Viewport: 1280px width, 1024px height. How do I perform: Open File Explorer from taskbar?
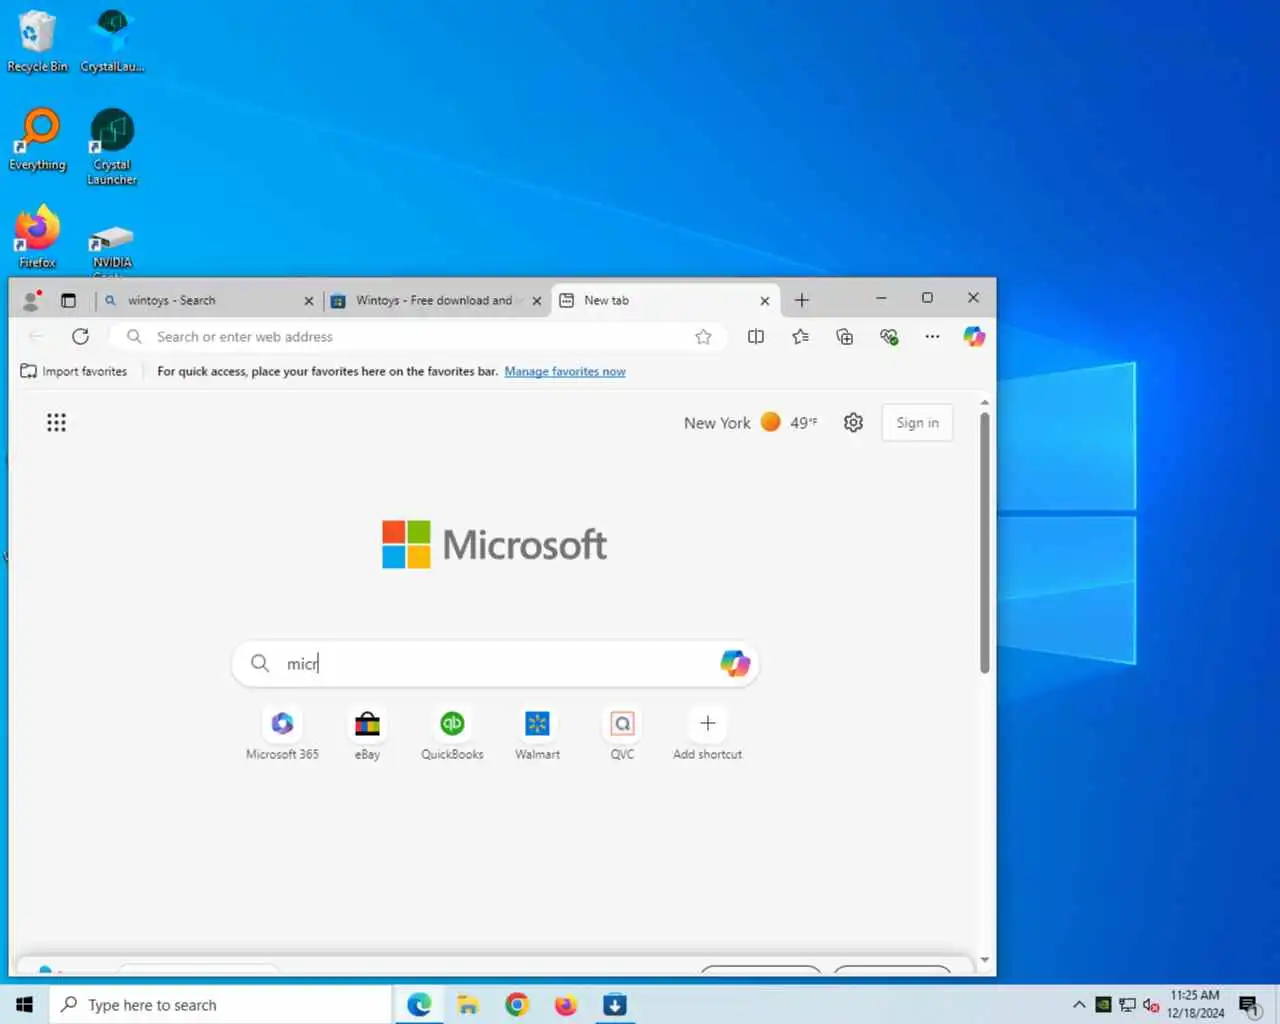pos(468,1005)
